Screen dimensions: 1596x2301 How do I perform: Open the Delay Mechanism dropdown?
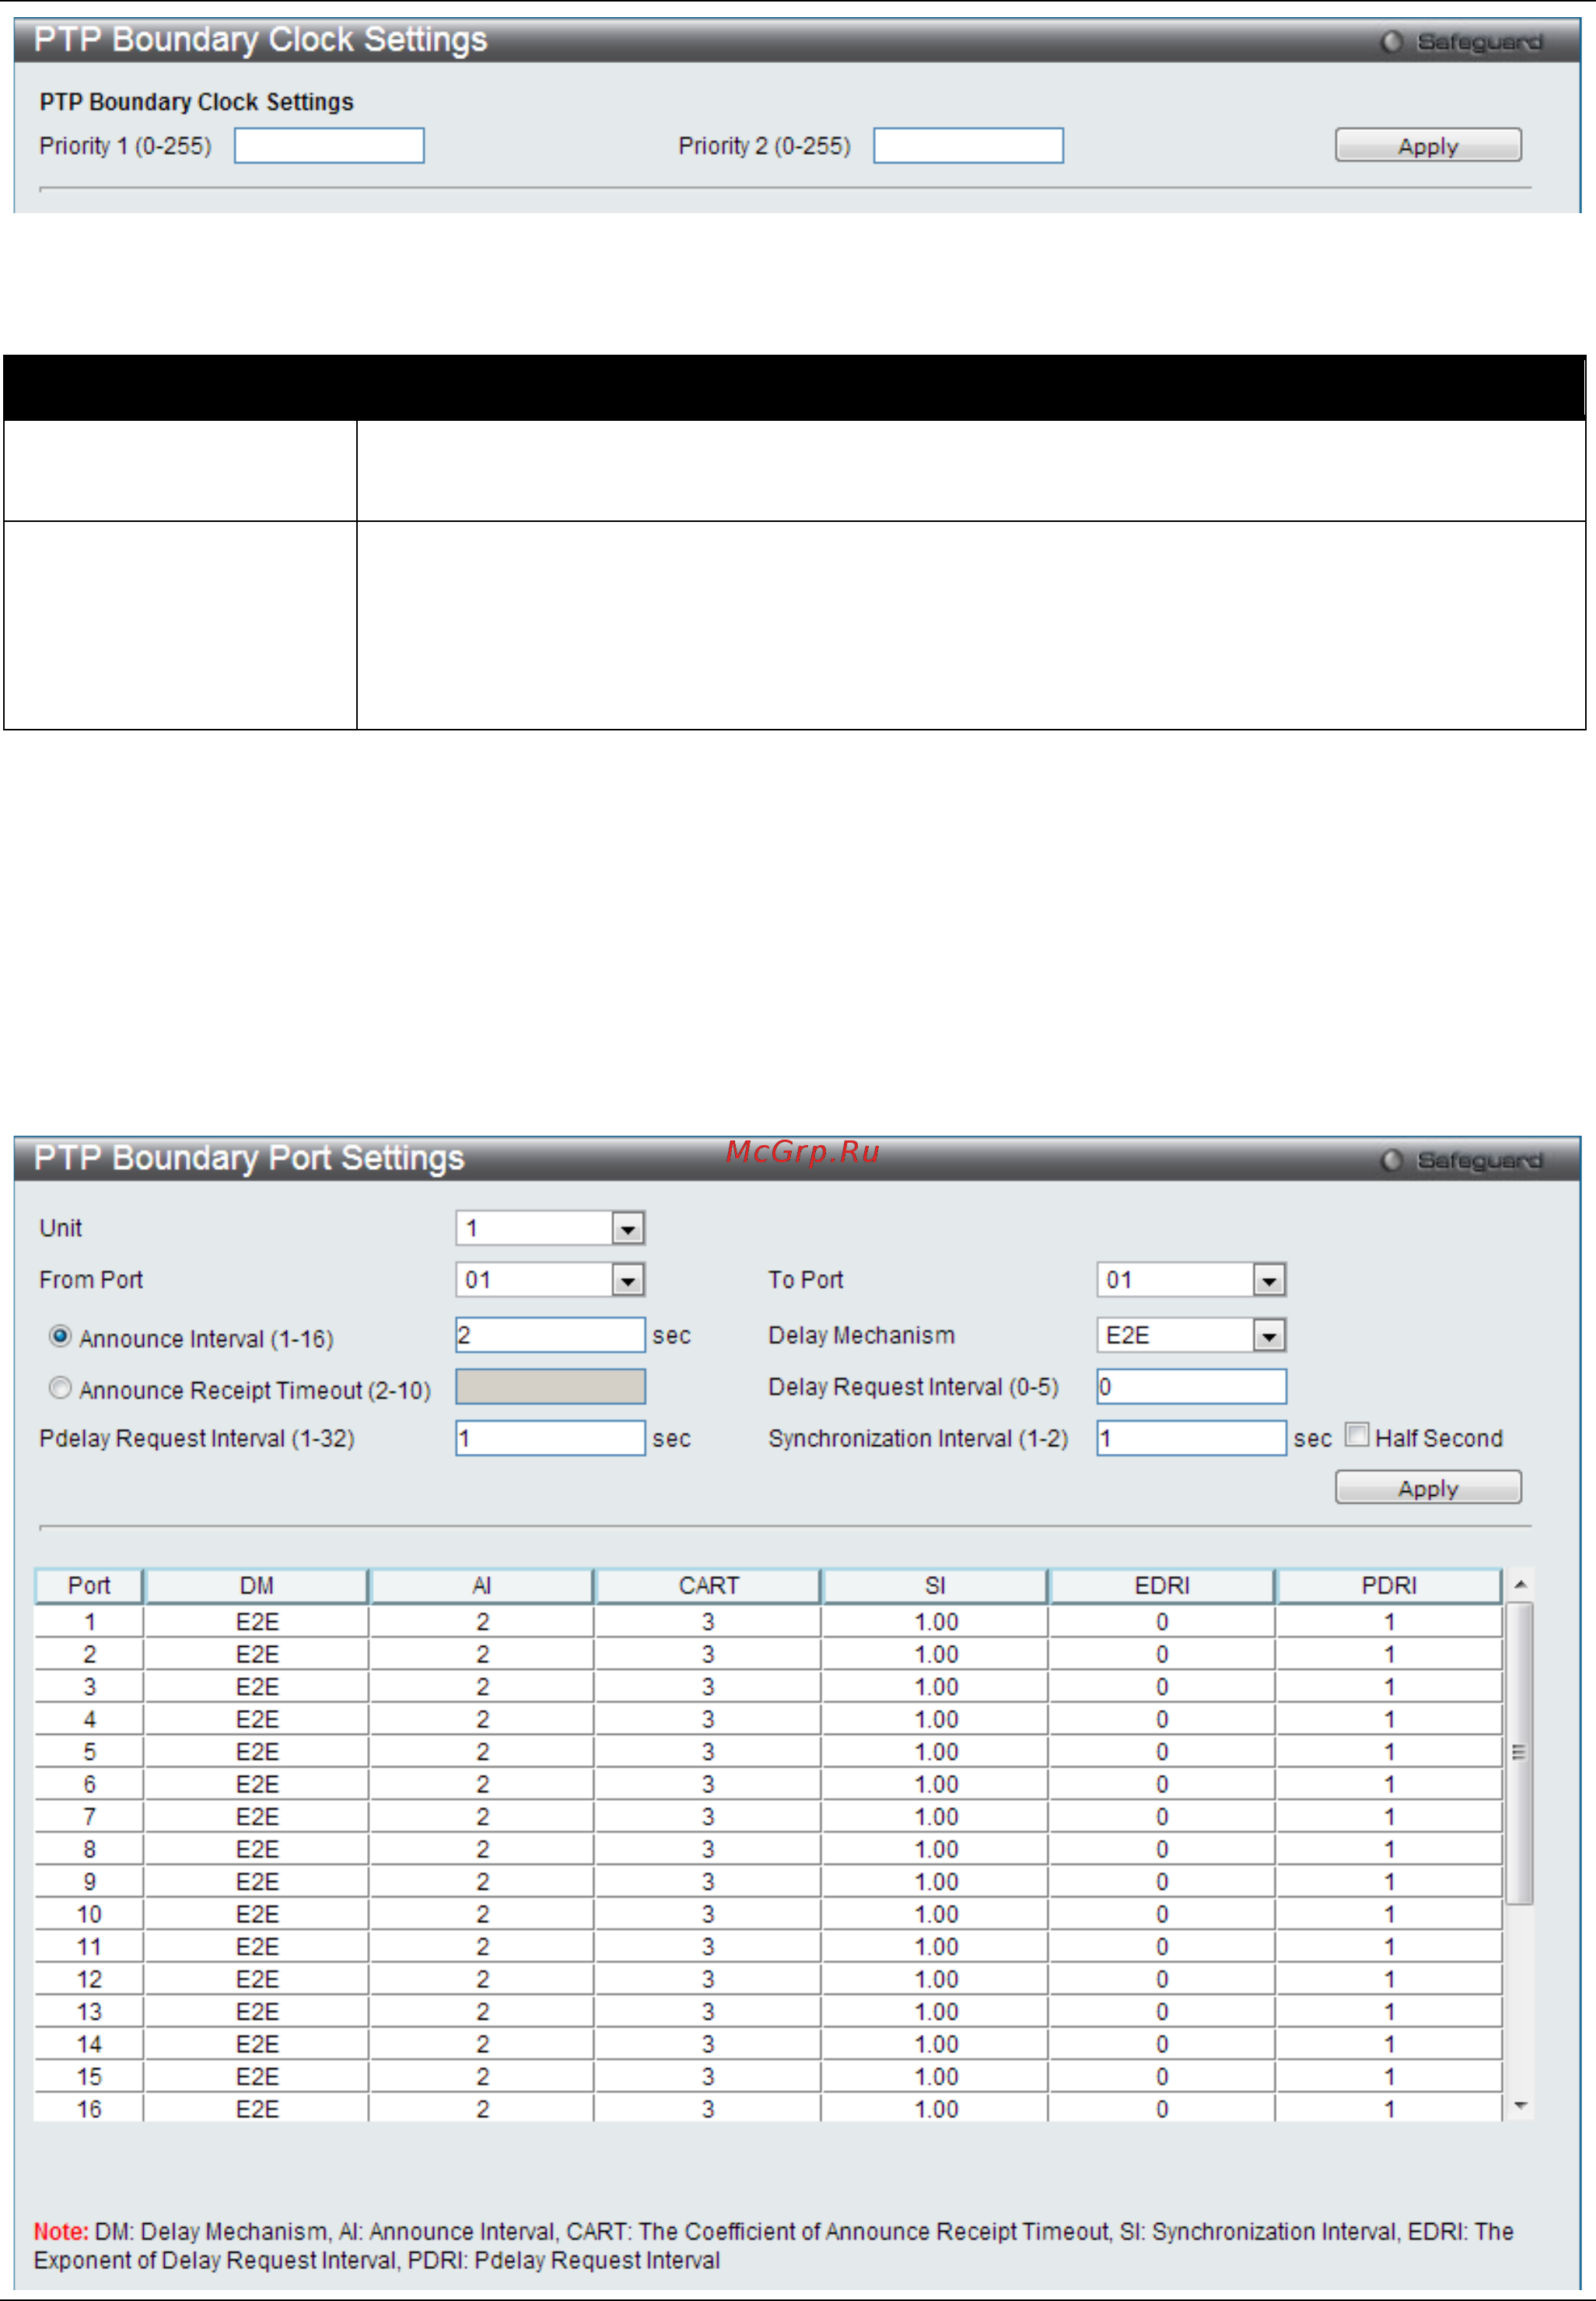[1191, 1335]
